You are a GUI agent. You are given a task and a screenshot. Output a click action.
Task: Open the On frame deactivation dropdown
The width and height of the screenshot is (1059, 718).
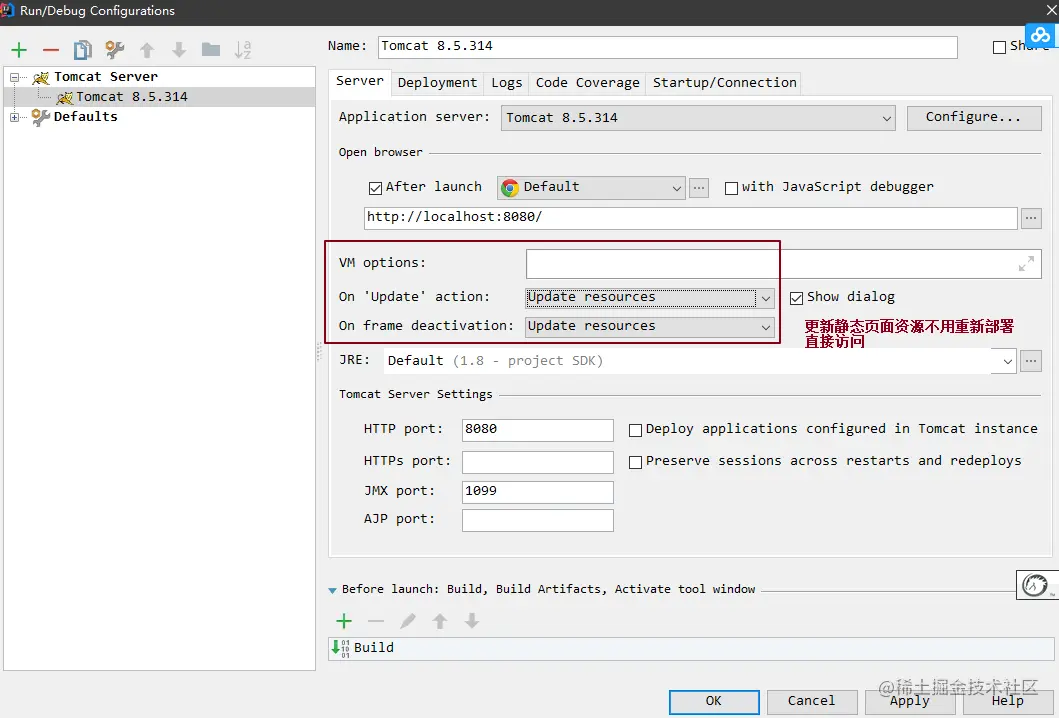point(650,326)
